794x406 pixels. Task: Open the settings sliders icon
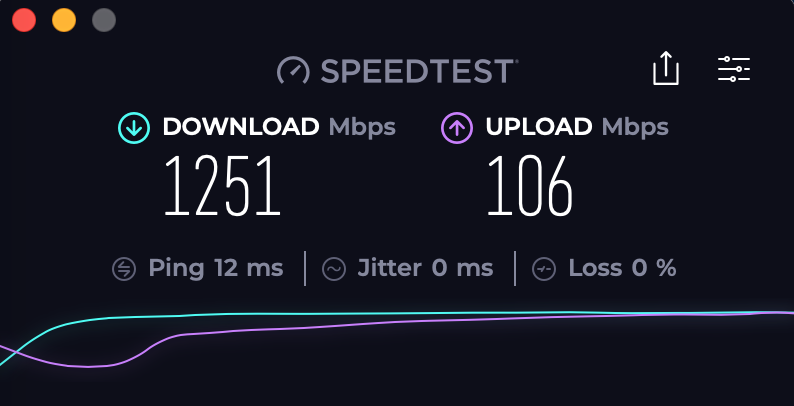(x=734, y=69)
